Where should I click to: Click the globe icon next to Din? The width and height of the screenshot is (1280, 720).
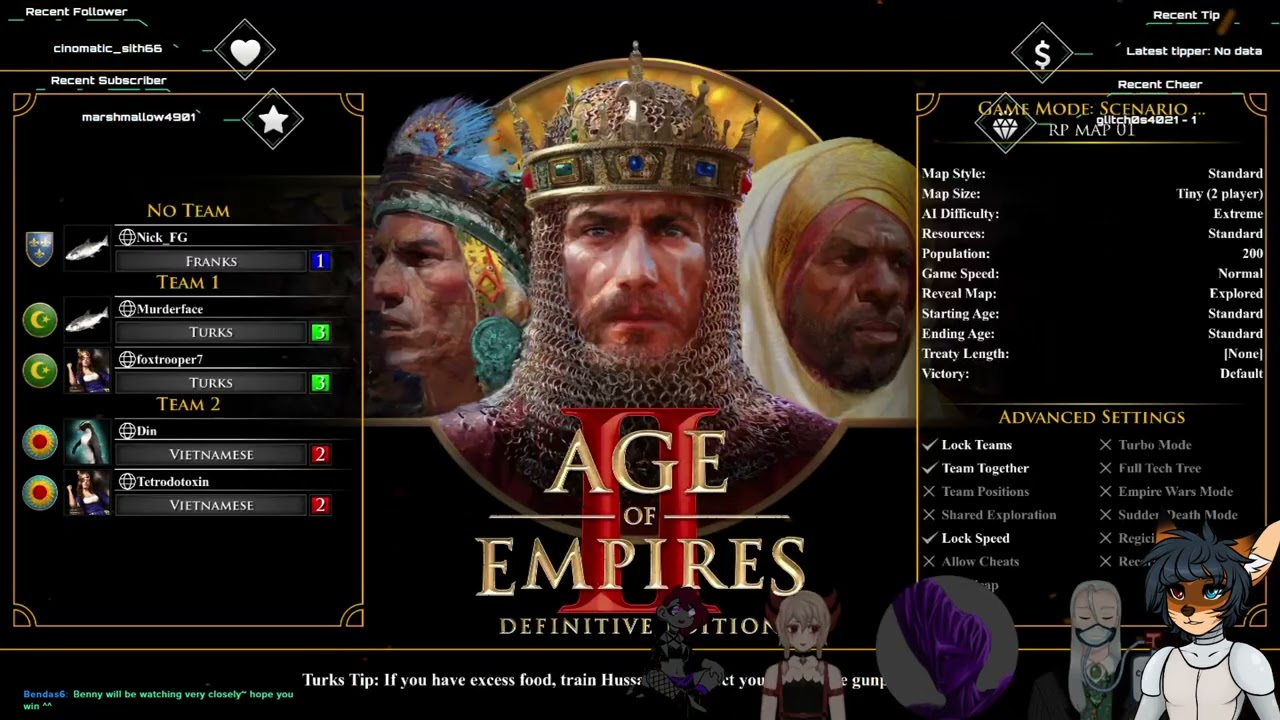point(127,430)
